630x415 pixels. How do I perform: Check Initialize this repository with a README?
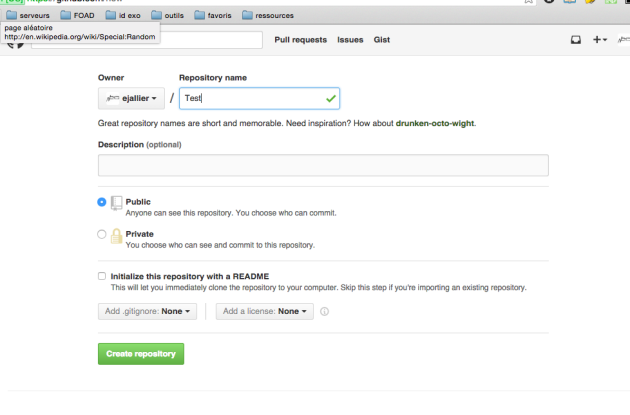pos(102,276)
